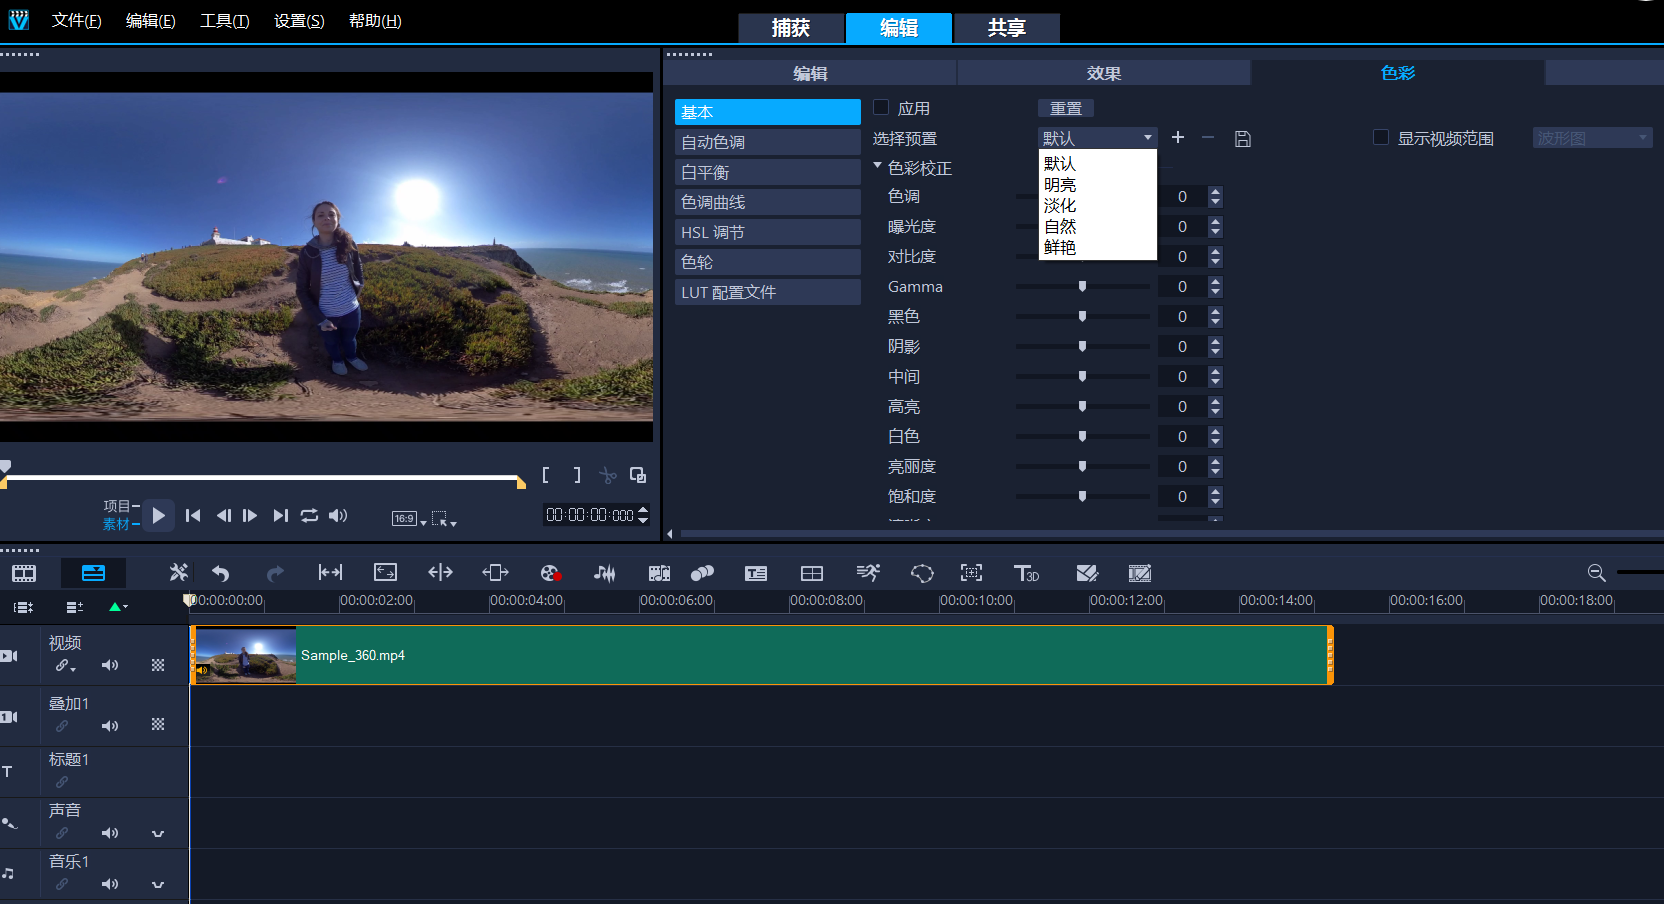The image size is (1664, 904).
Task: Click the Gamma slider handle
Action: point(1082,287)
